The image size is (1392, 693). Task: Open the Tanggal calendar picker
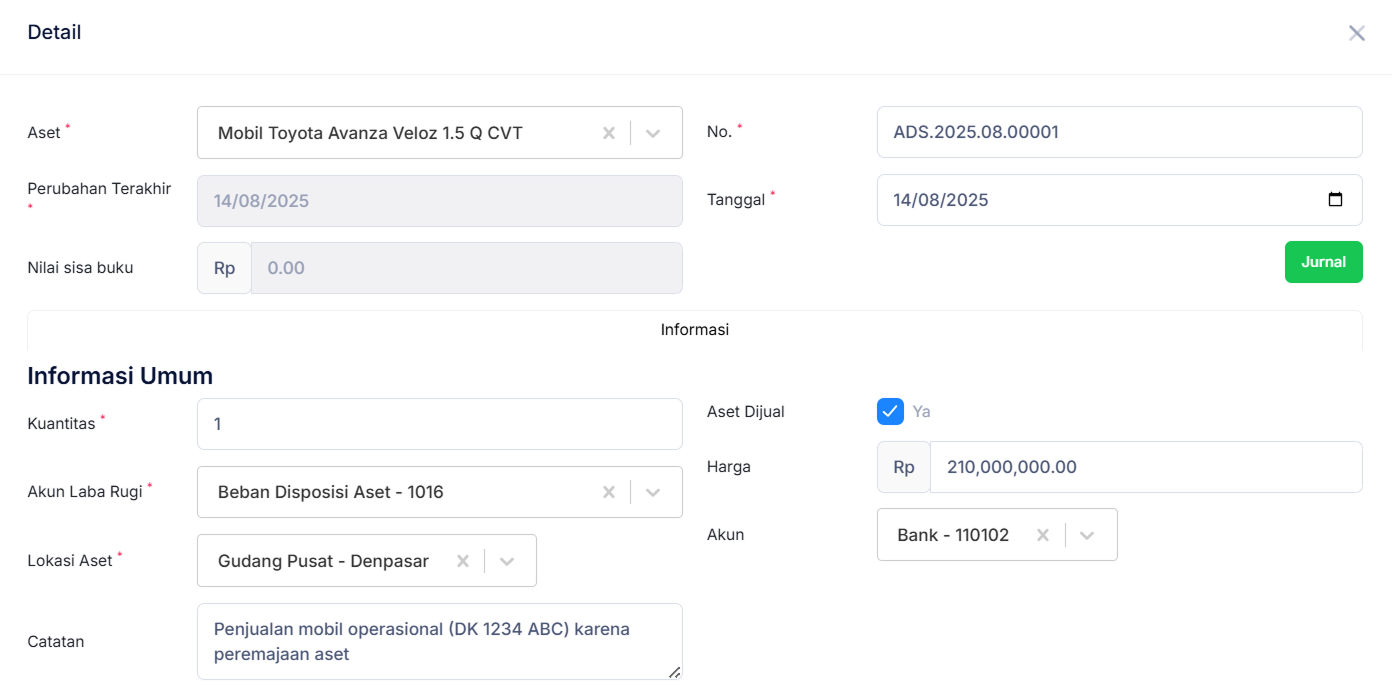(x=1335, y=200)
